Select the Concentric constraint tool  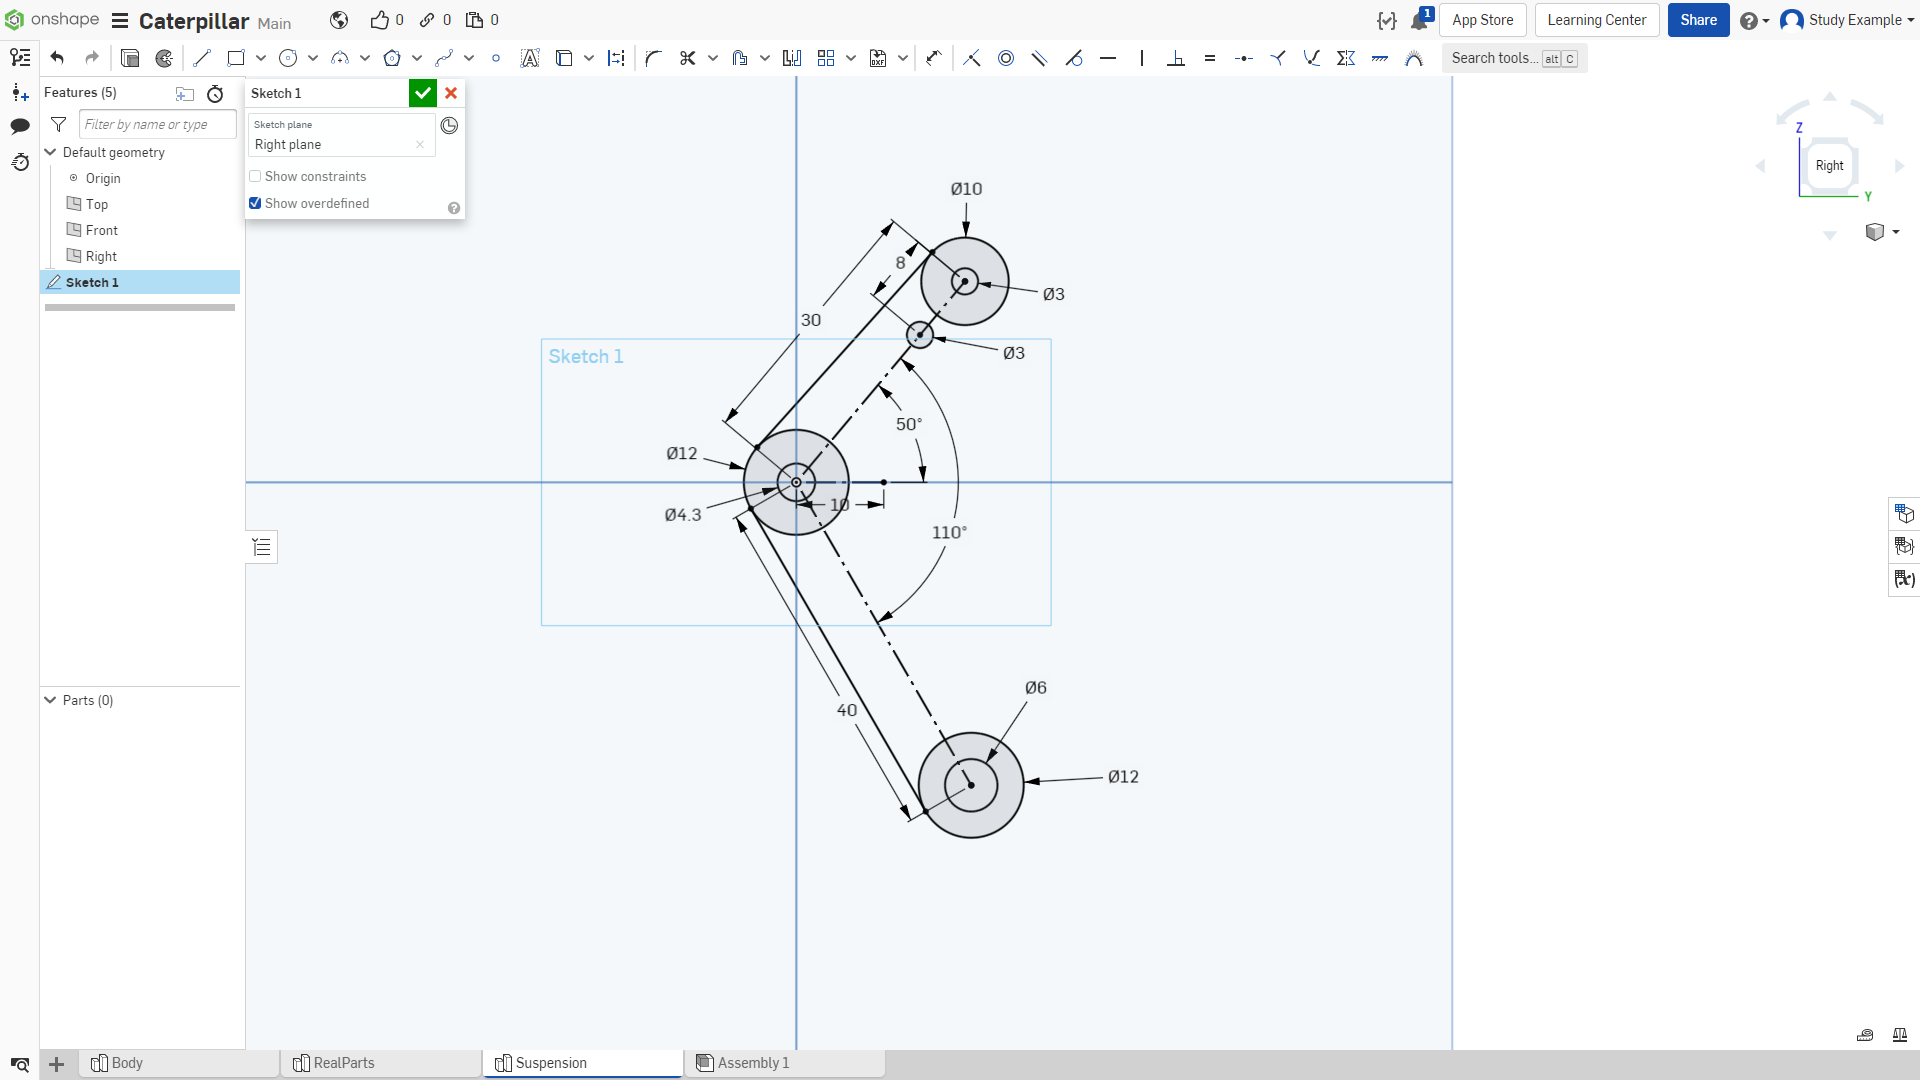1006,58
